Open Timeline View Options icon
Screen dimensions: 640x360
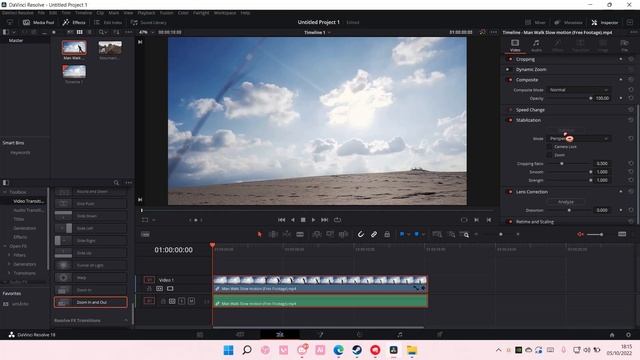145,234
